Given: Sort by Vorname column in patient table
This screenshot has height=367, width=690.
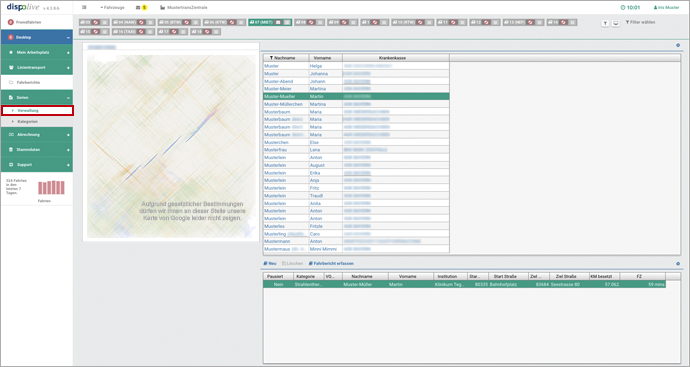Looking at the screenshot, I should pos(326,58).
